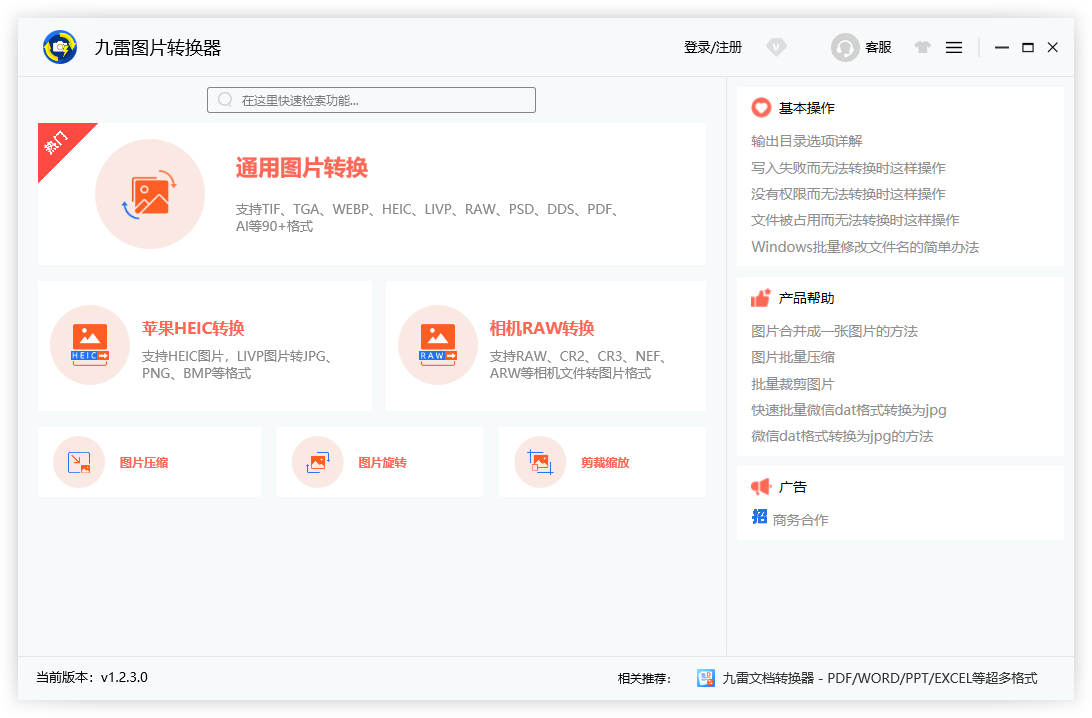Open the 基本操作 section header
Image resolution: width=1092 pixels, height=718 pixels.
tap(797, 107)
